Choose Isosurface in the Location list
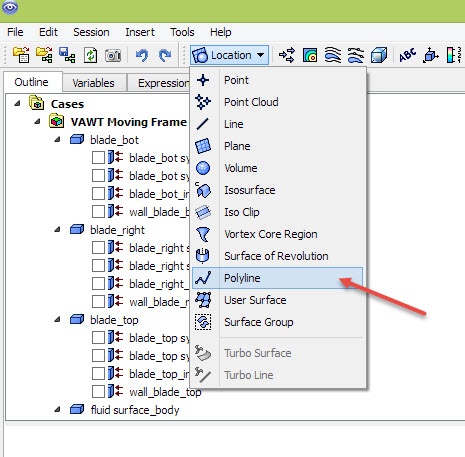465x457 pixels. 249,190
